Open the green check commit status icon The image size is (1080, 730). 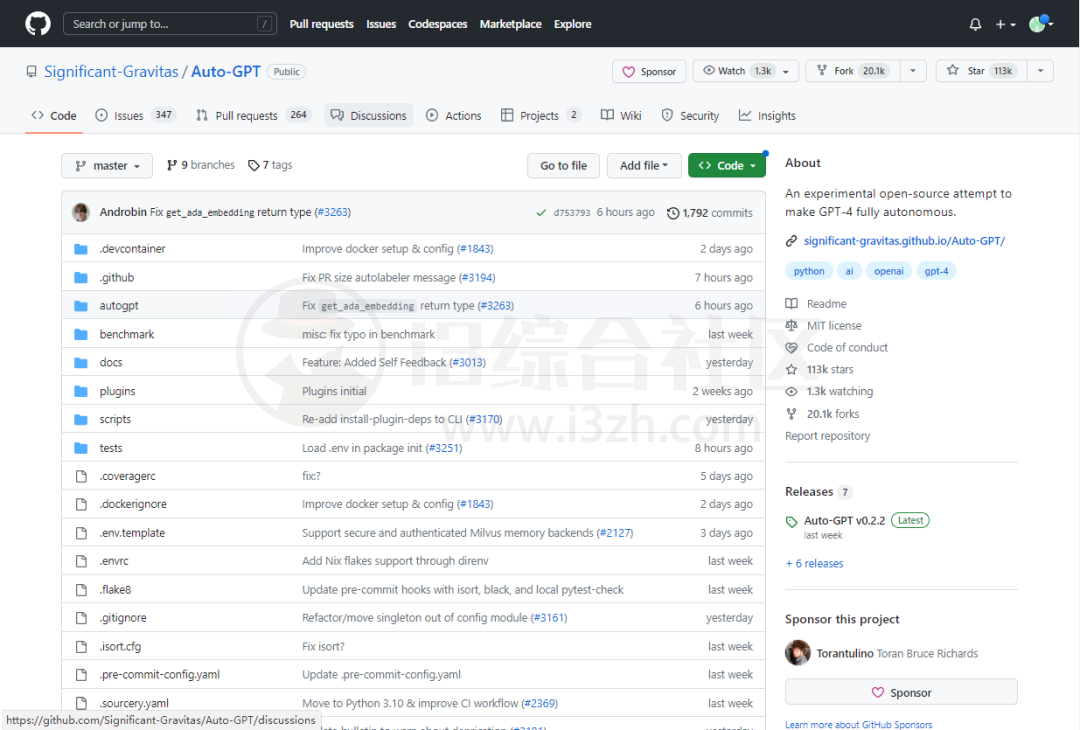pyautogui.click(x=541, y=213)
